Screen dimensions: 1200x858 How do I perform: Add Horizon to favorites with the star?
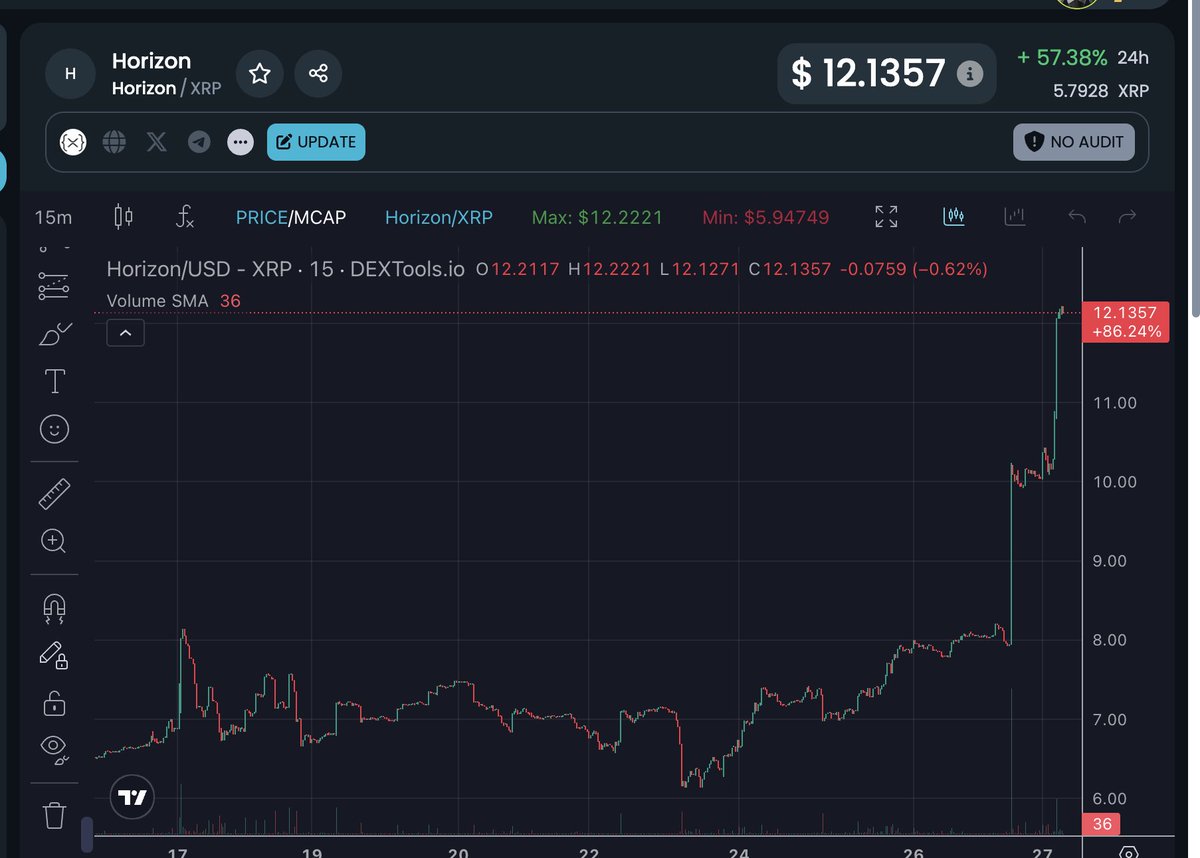260,73
